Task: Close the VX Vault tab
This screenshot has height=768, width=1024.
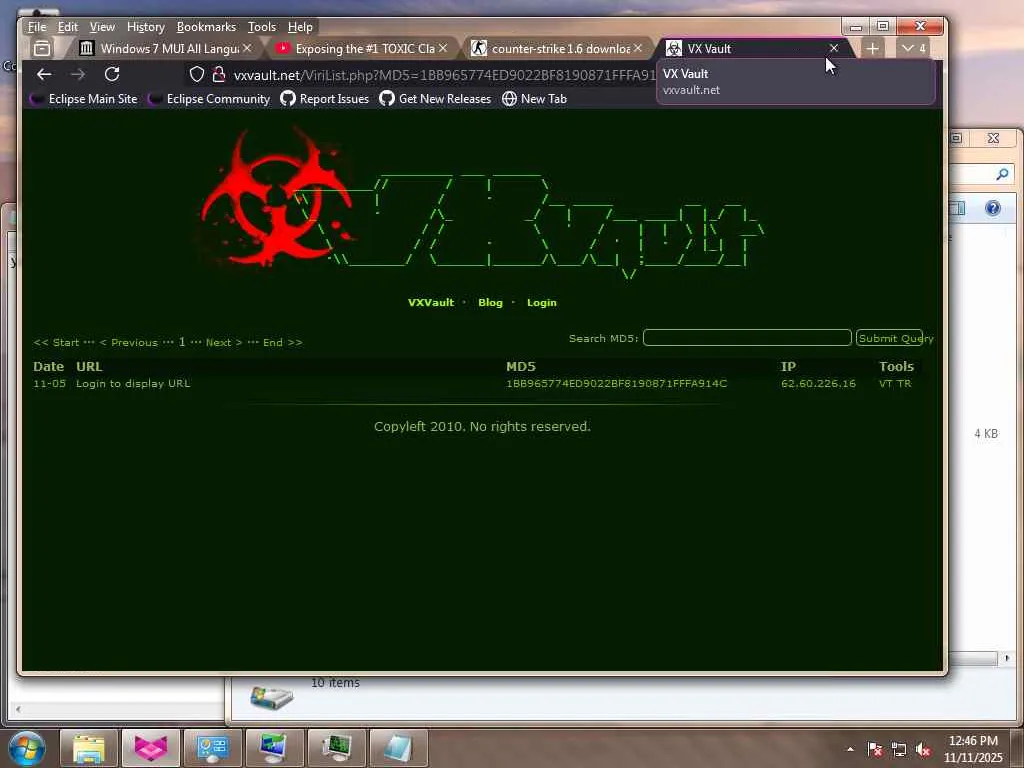Action: (834, 48)
